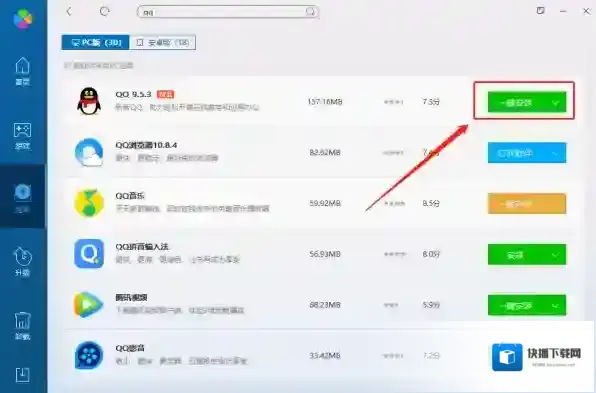This screenshot has height=393, width=596.
Task: Open the QQ浏览器10.8.4 title link
Action: (146, 145)
